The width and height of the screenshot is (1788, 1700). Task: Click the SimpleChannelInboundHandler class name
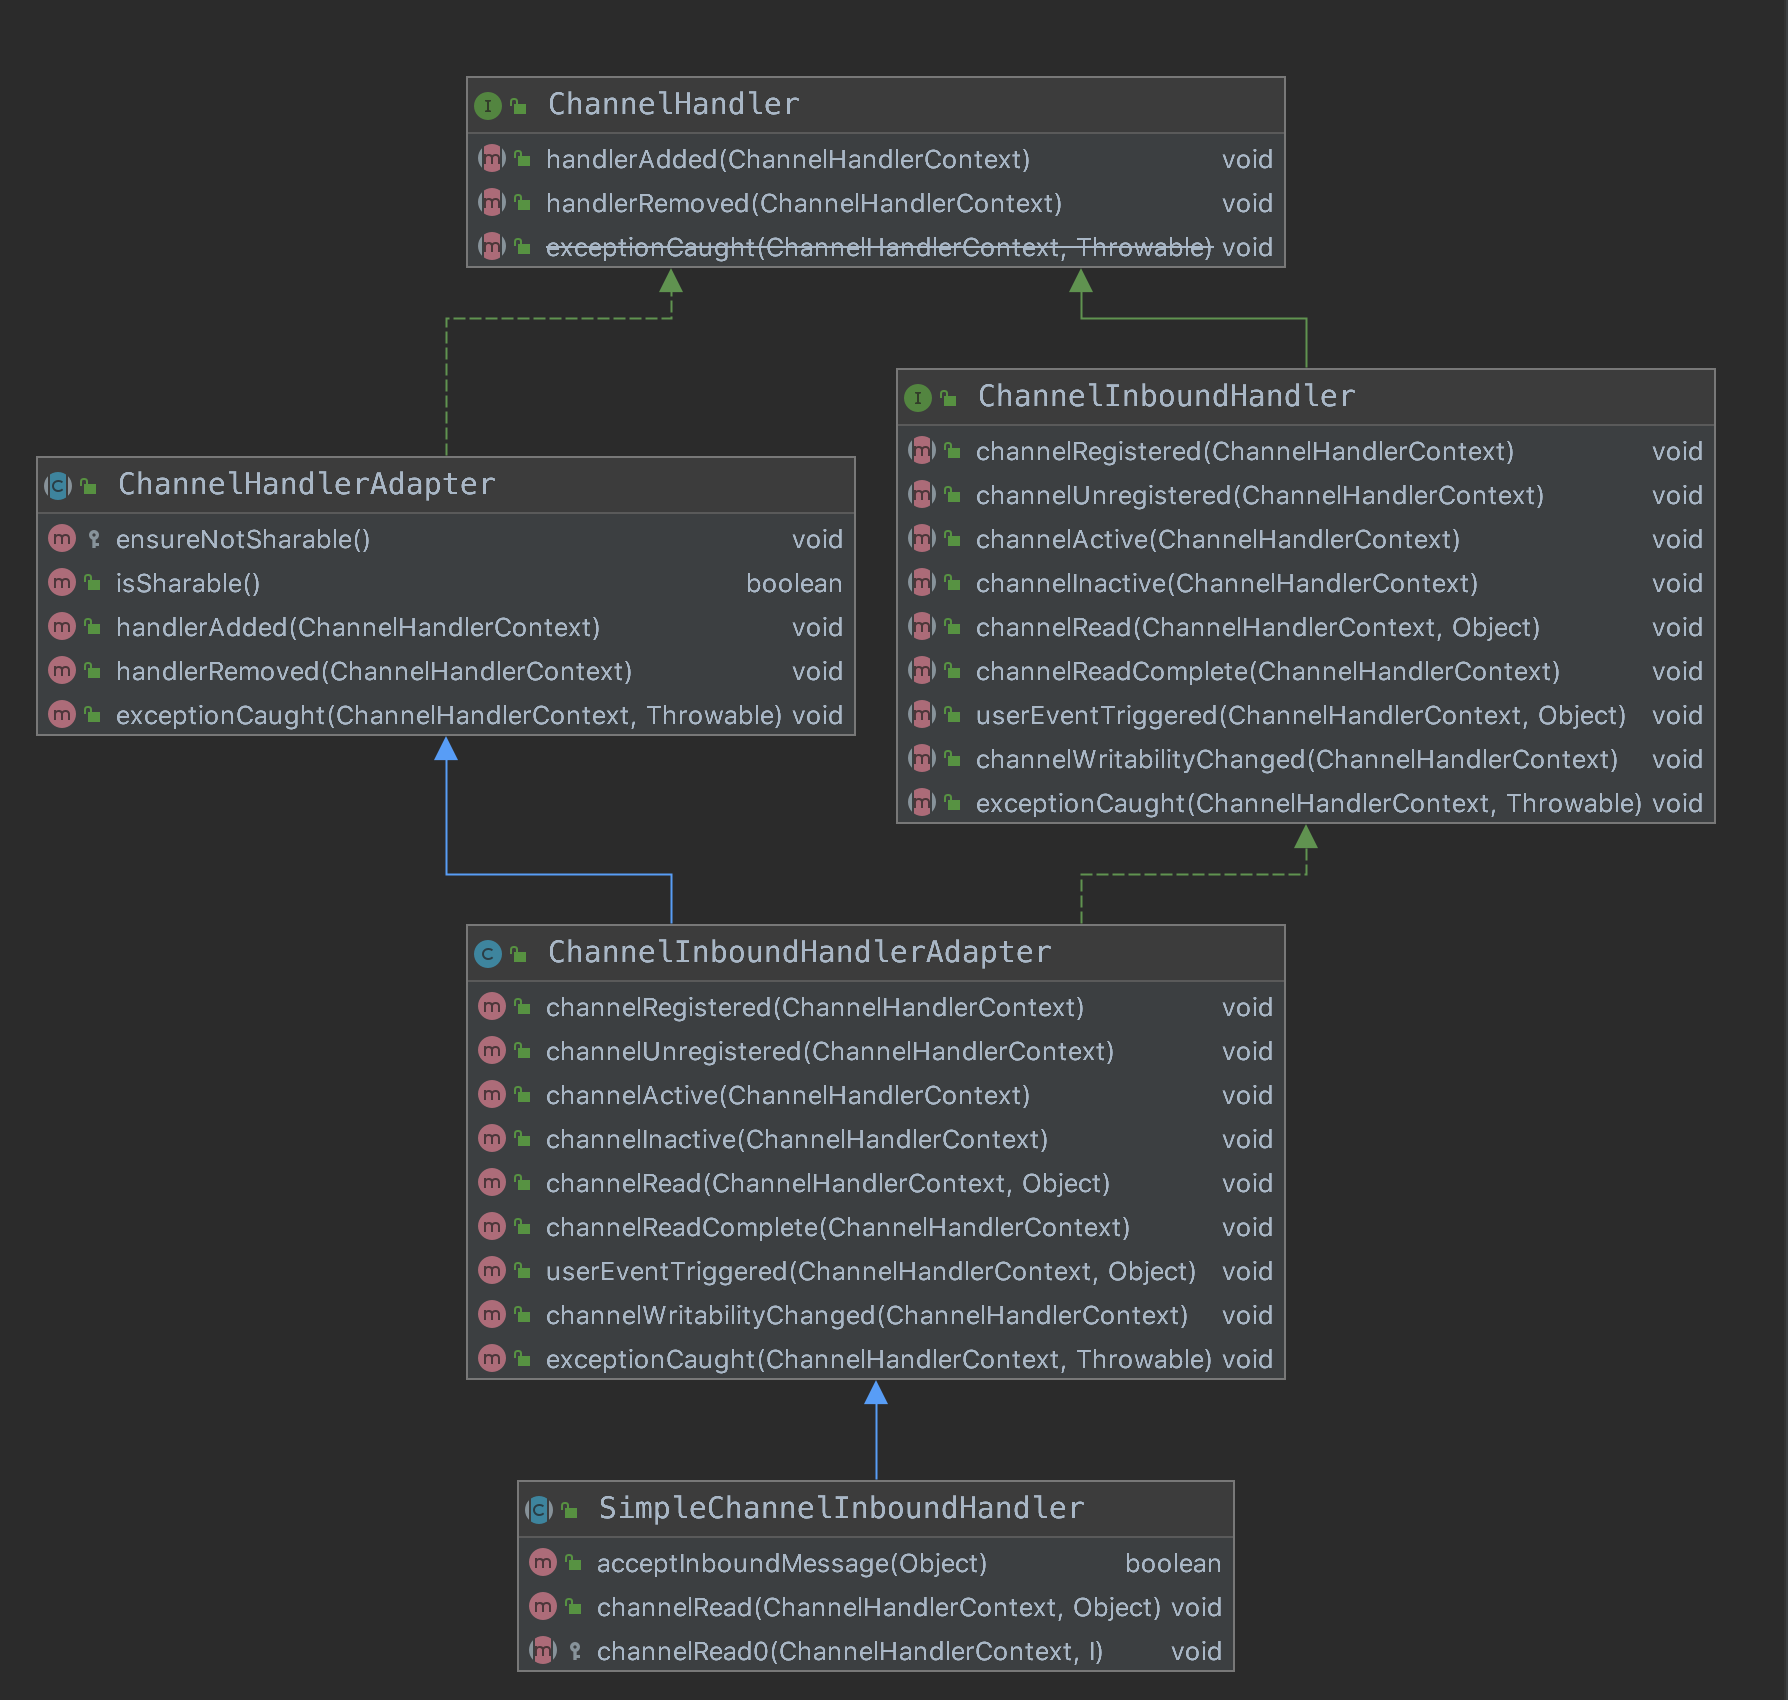(841, 1508)
